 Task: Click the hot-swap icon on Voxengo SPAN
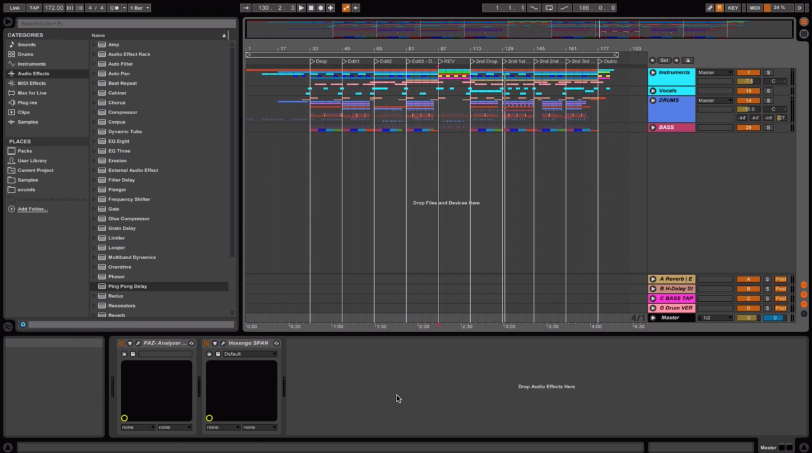tap(277, 343)
